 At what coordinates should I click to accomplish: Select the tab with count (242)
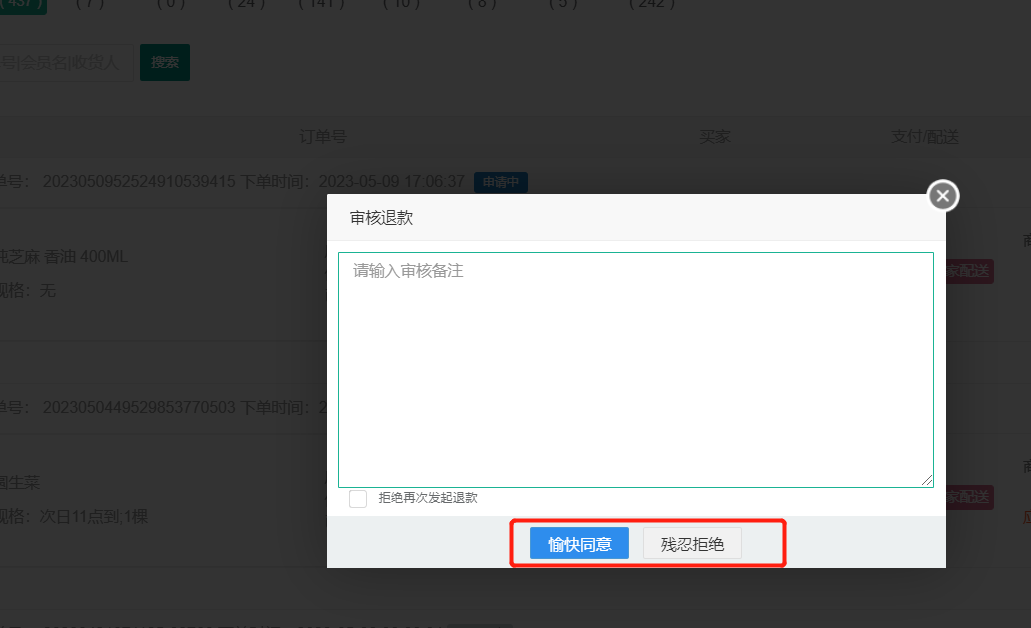coord(652,4)
